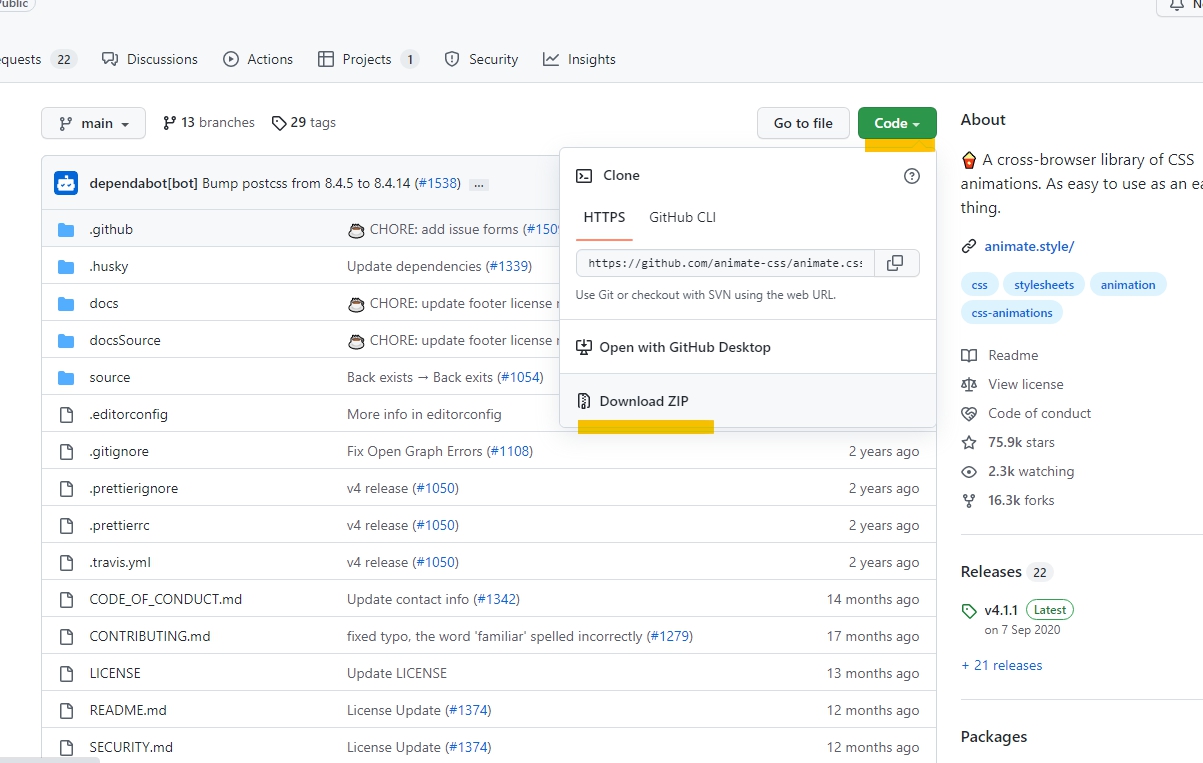Click the .prettierignore file icon
Screen dimensions: 1203x763
[x=66, y=488]
